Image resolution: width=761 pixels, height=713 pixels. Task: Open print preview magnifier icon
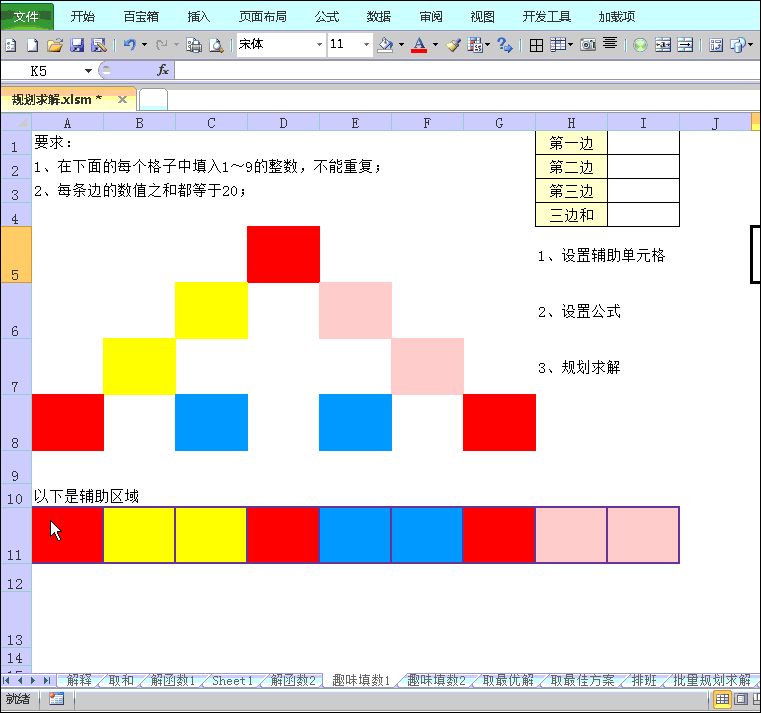pos(216,45)
